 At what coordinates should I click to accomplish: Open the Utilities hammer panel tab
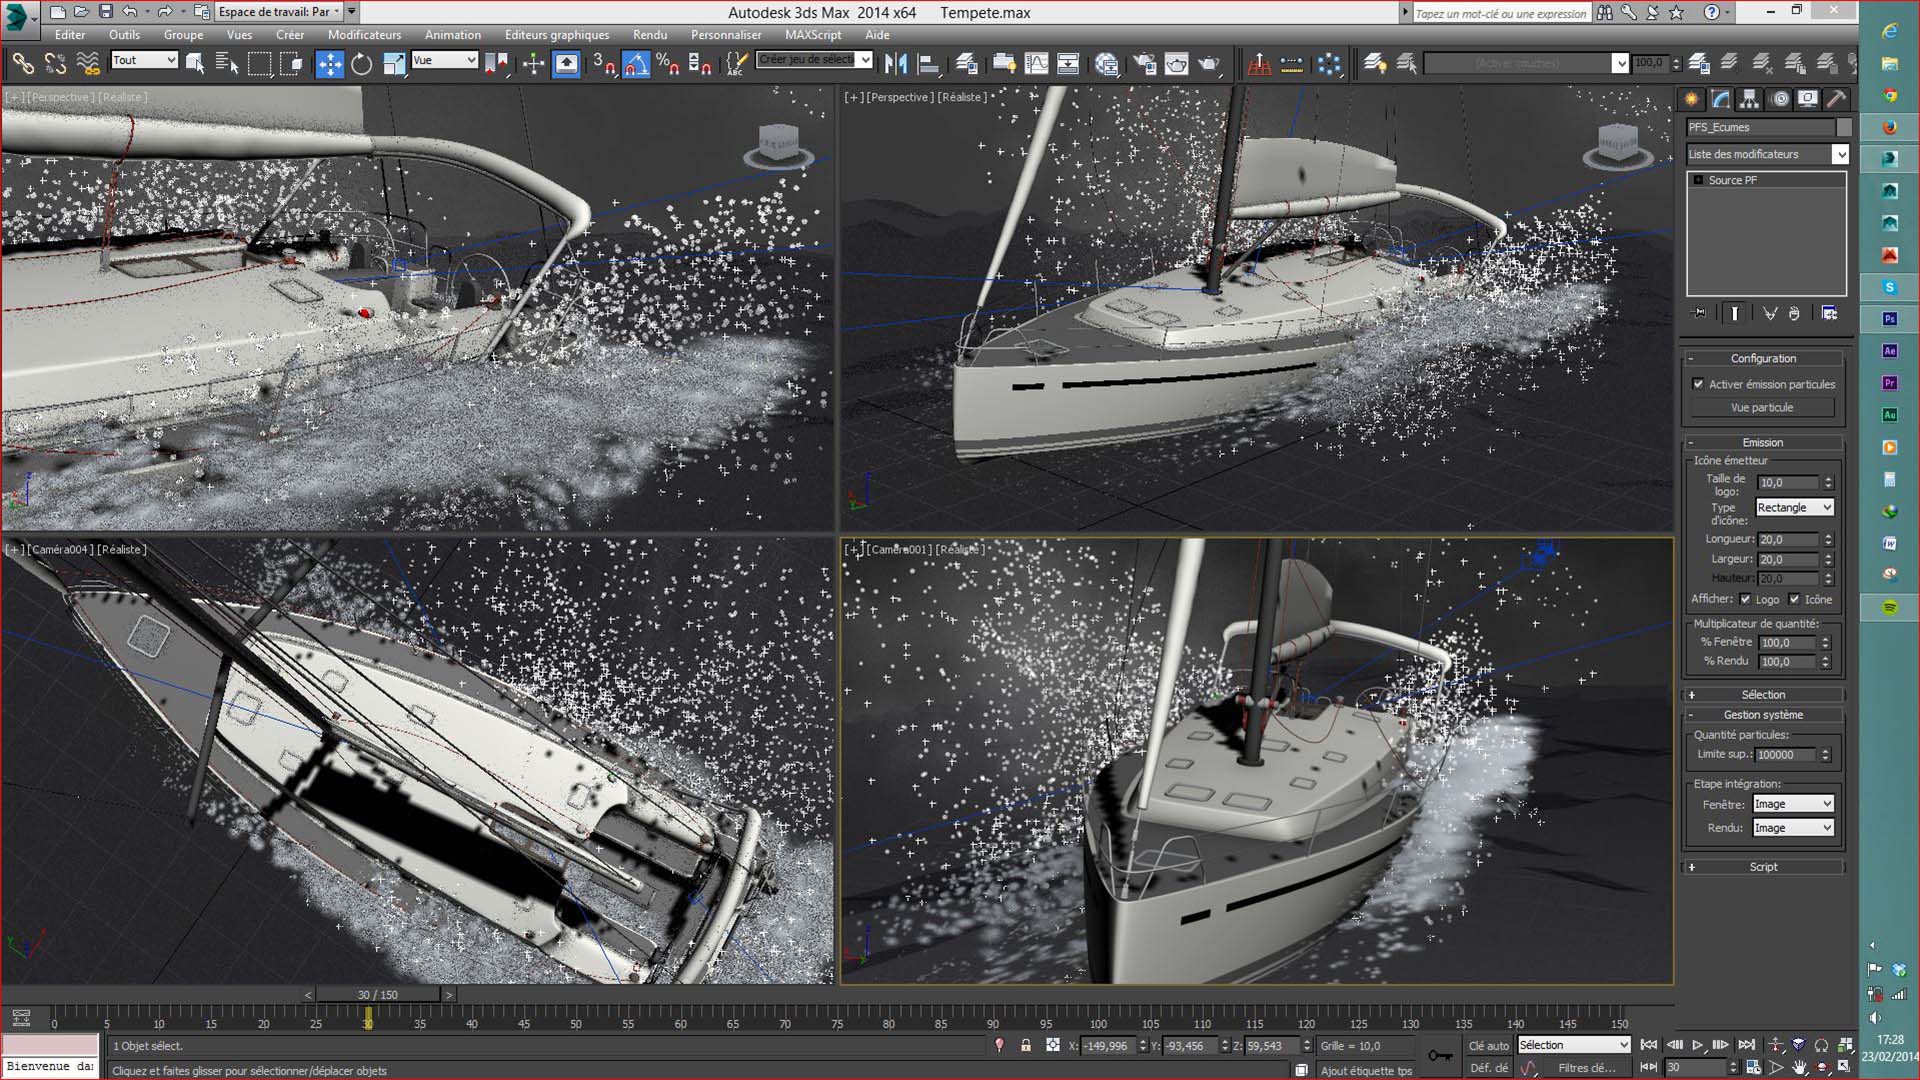[x=1836, y=99]
